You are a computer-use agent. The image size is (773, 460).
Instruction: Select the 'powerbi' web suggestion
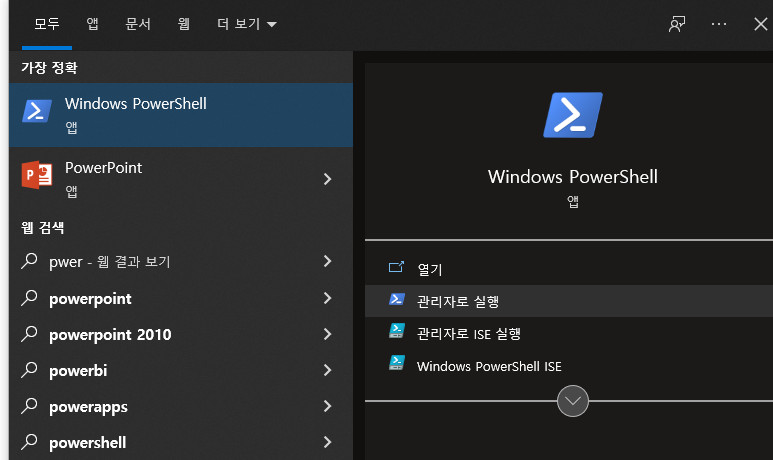(x=181, y=370)
